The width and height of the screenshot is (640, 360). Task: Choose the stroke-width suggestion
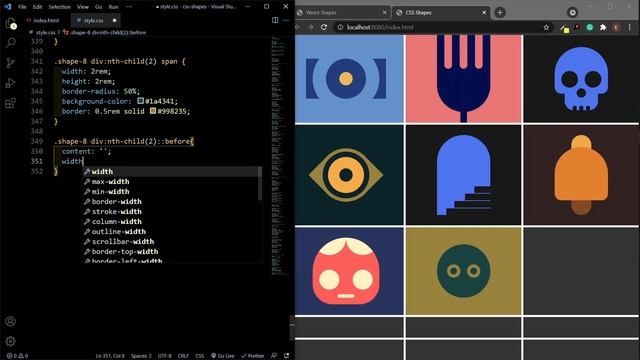point(171,211)
